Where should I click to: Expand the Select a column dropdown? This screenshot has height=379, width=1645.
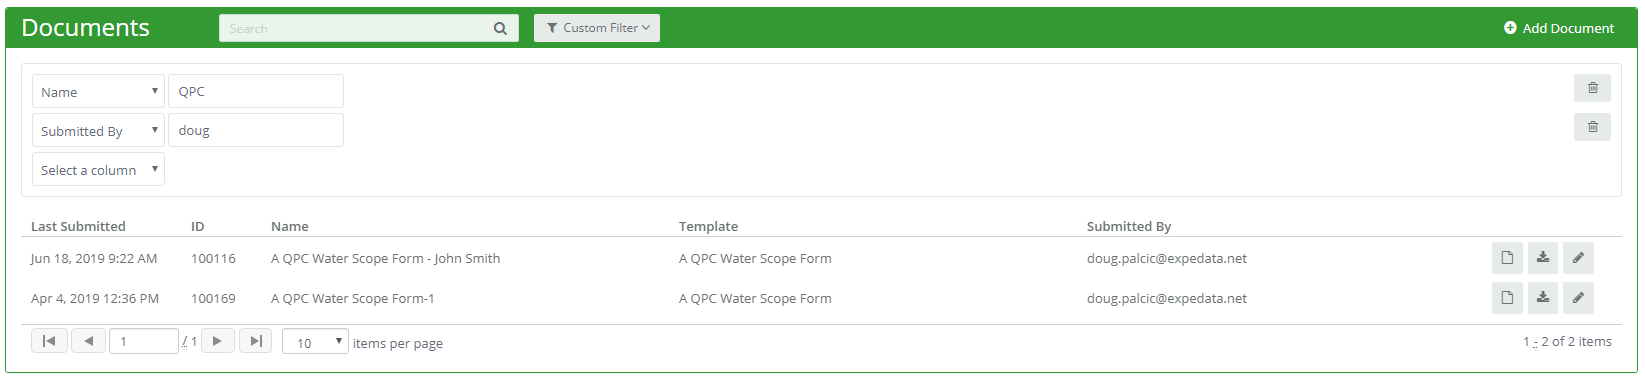pos(98,169)
